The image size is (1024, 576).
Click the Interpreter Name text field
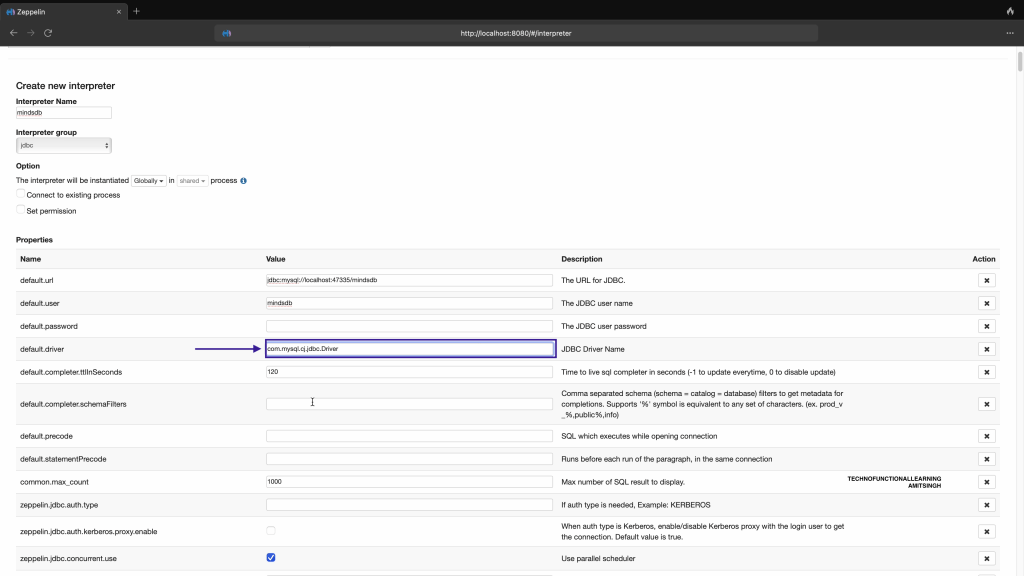coord(63,113)
